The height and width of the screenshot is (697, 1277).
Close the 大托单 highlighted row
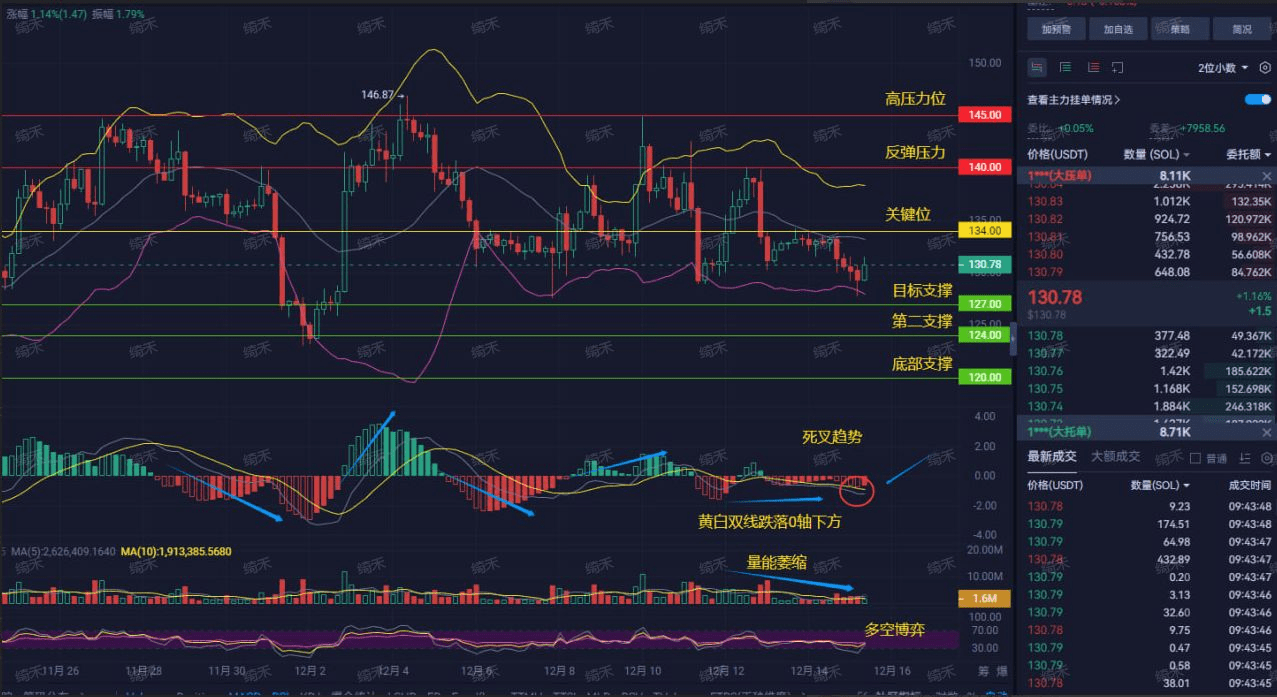point(1267,432)
